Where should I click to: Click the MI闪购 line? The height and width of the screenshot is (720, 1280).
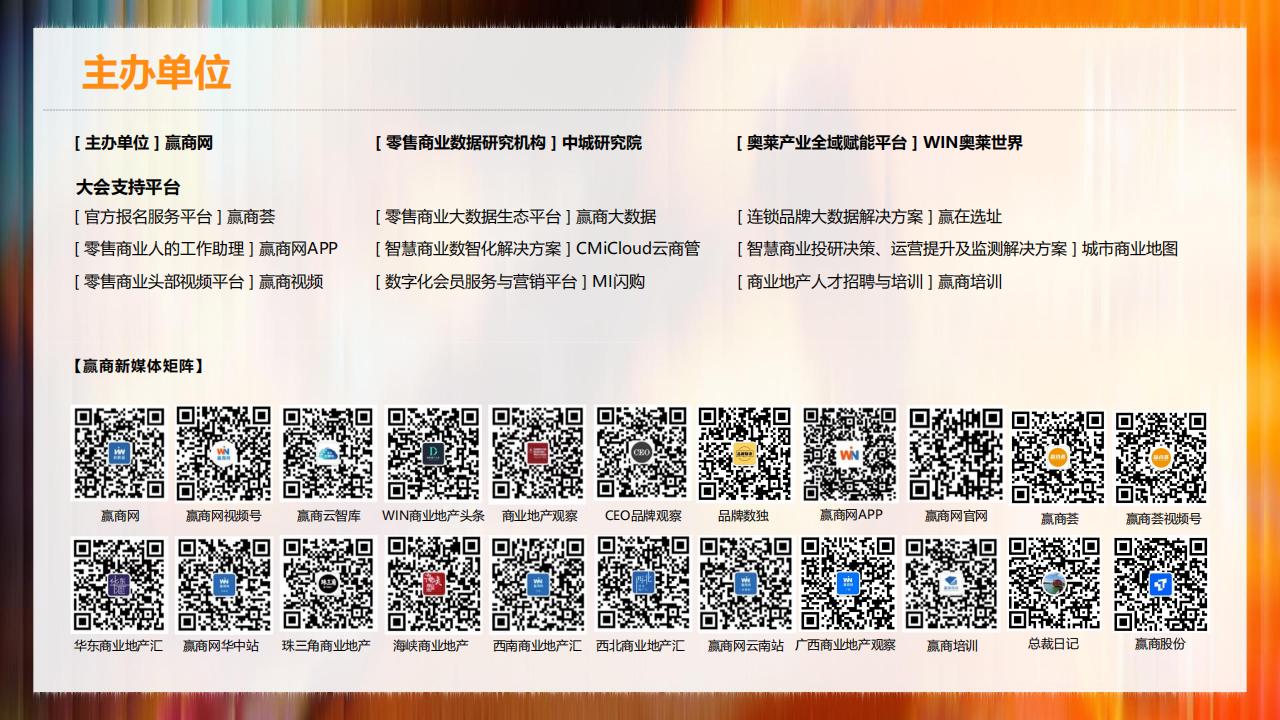pyautogui.click(x=510, y=282)
